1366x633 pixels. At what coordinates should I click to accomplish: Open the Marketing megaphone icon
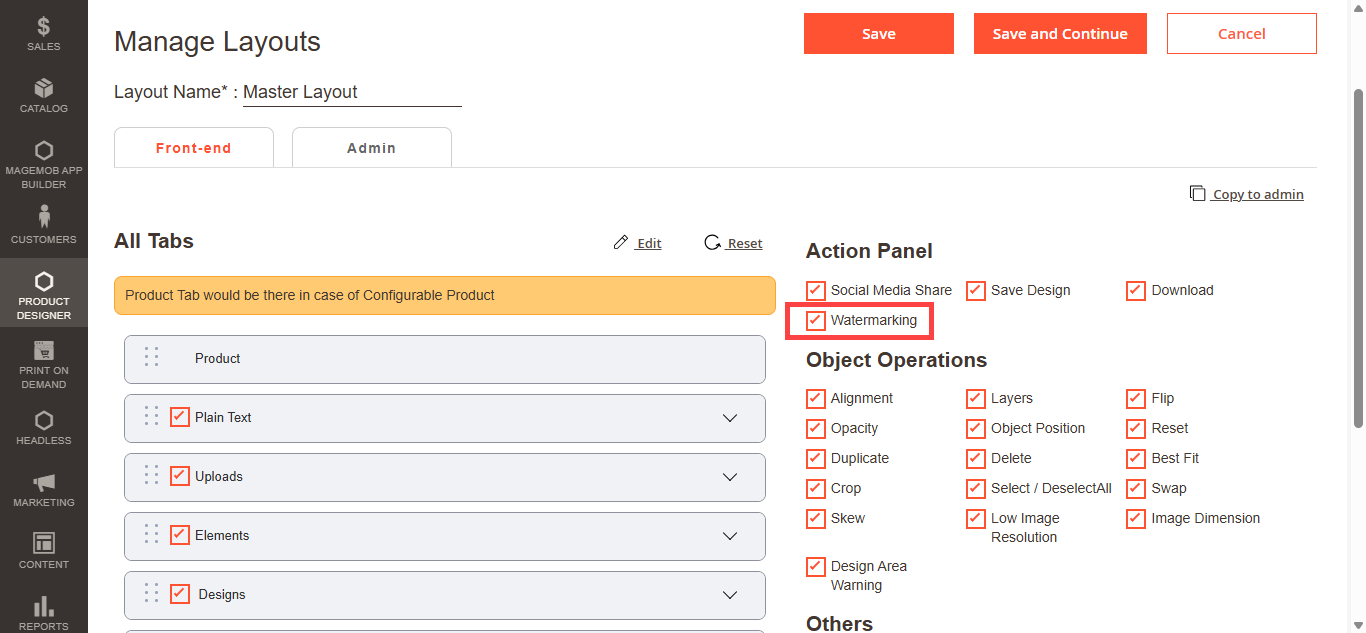click(43, 483)
